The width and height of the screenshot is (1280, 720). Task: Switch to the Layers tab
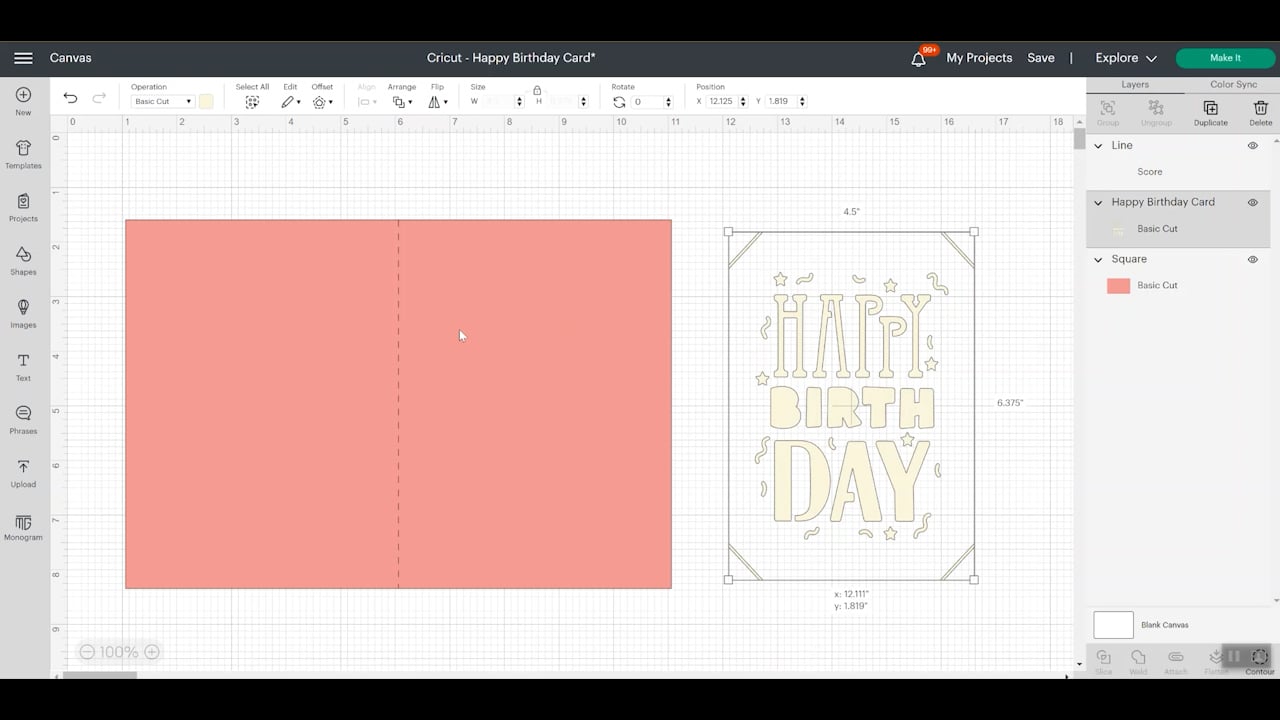pyautogui.click(x=1135, y=85)
